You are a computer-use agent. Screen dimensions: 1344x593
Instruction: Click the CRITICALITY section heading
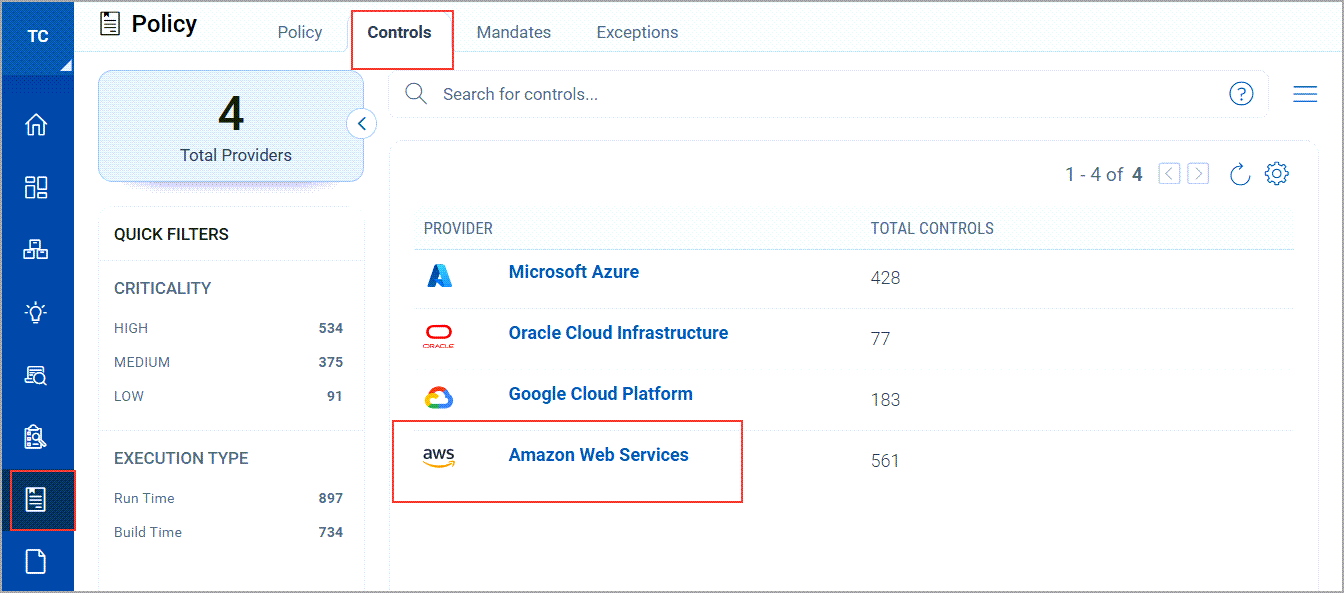point(163,288)
